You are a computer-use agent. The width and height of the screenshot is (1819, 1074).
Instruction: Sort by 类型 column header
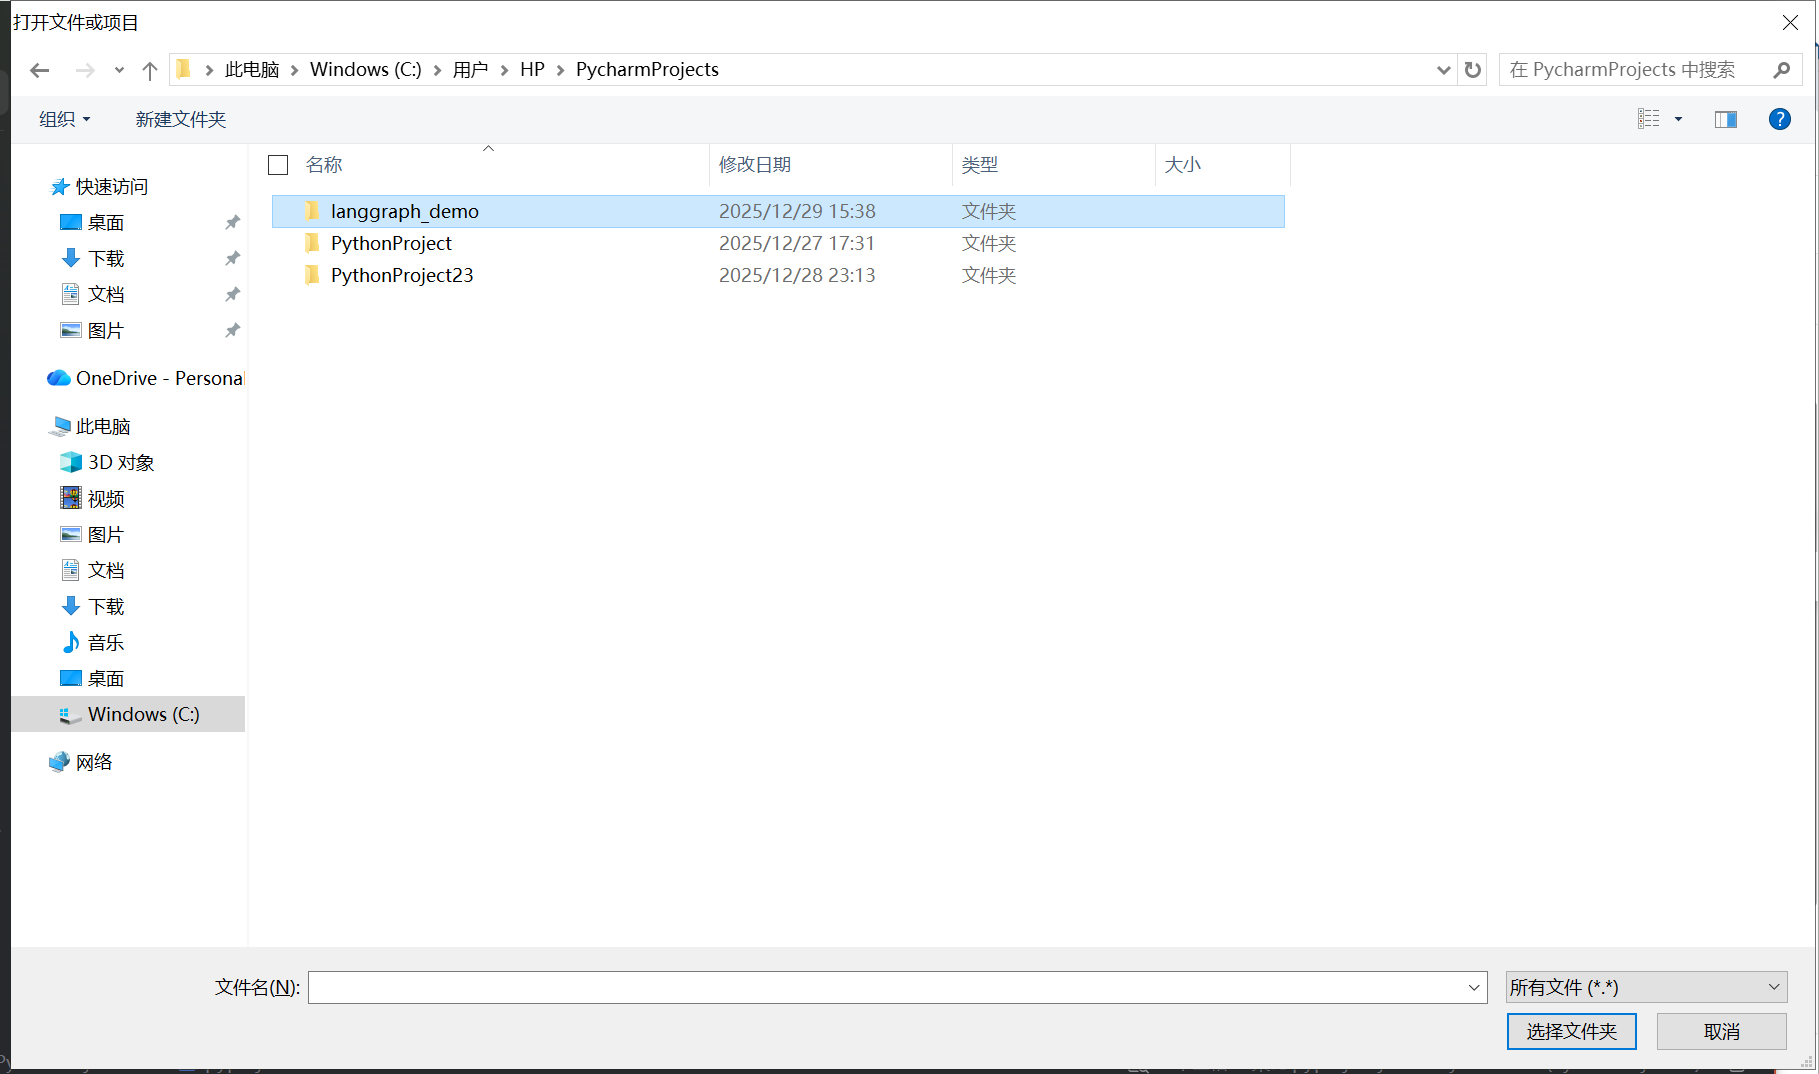pos(980,165)
